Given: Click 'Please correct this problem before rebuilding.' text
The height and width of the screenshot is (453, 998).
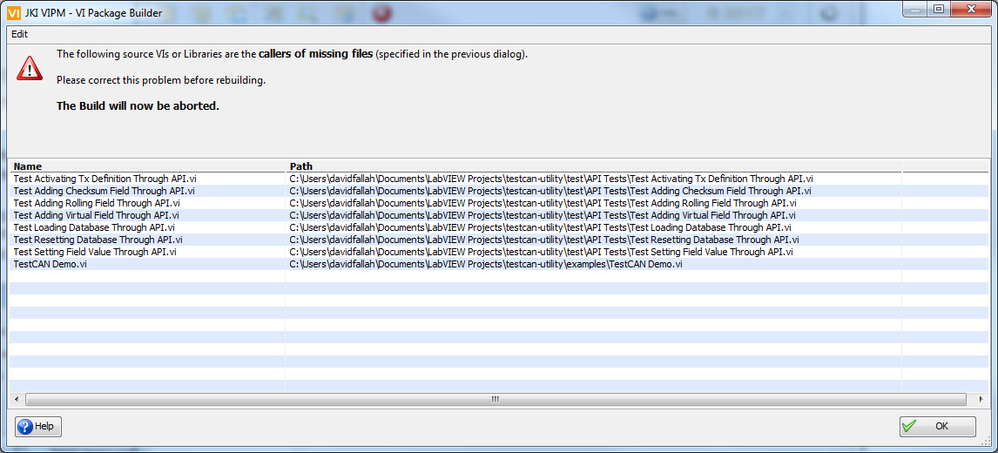Looking at the screenshot, I should coord(161,80).
